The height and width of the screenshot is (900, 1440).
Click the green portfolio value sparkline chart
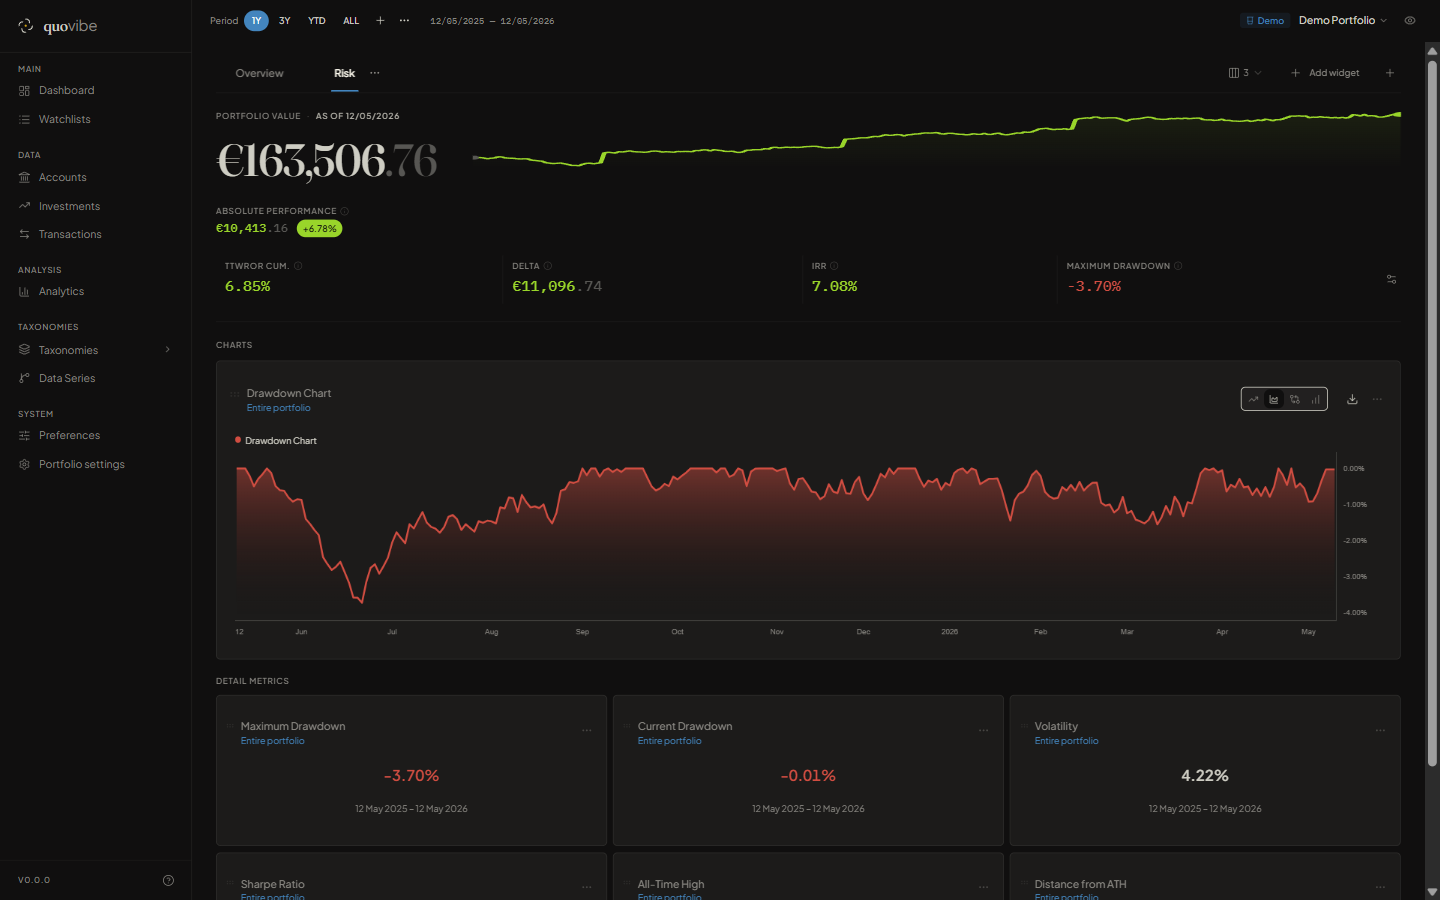pos(936,140)
